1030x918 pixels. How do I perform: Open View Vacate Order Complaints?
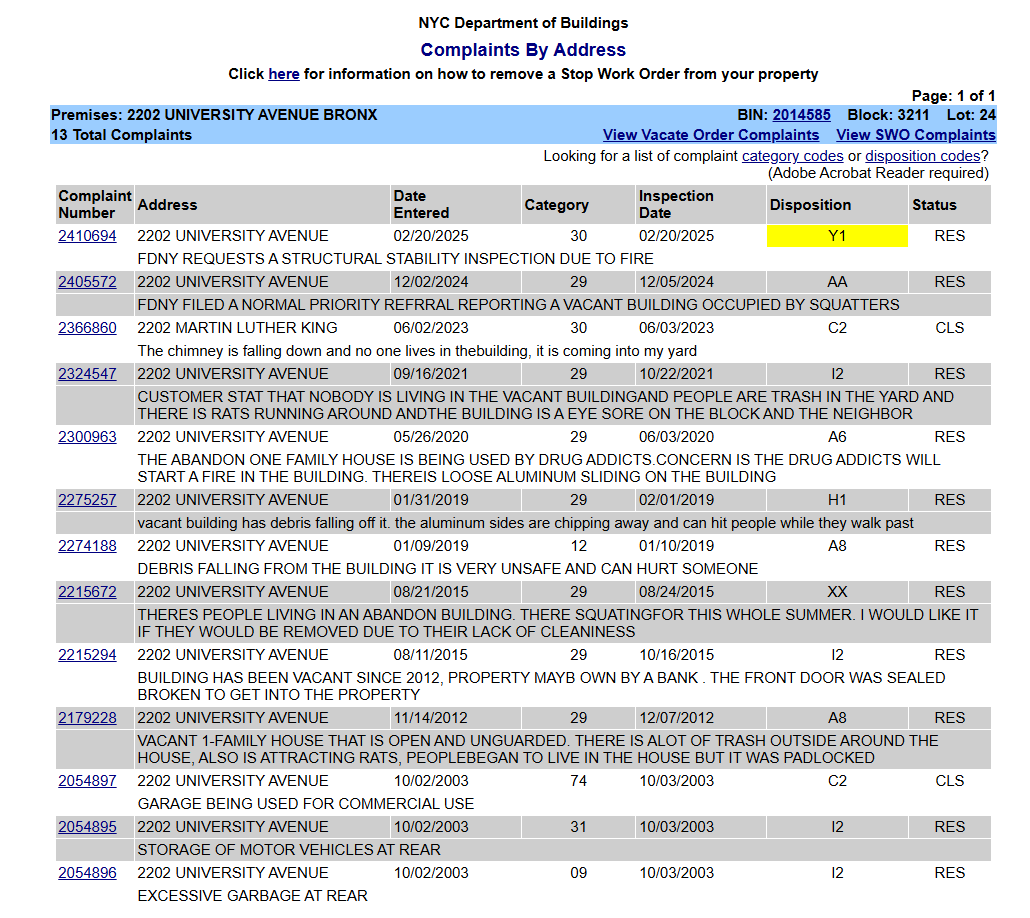711,135
